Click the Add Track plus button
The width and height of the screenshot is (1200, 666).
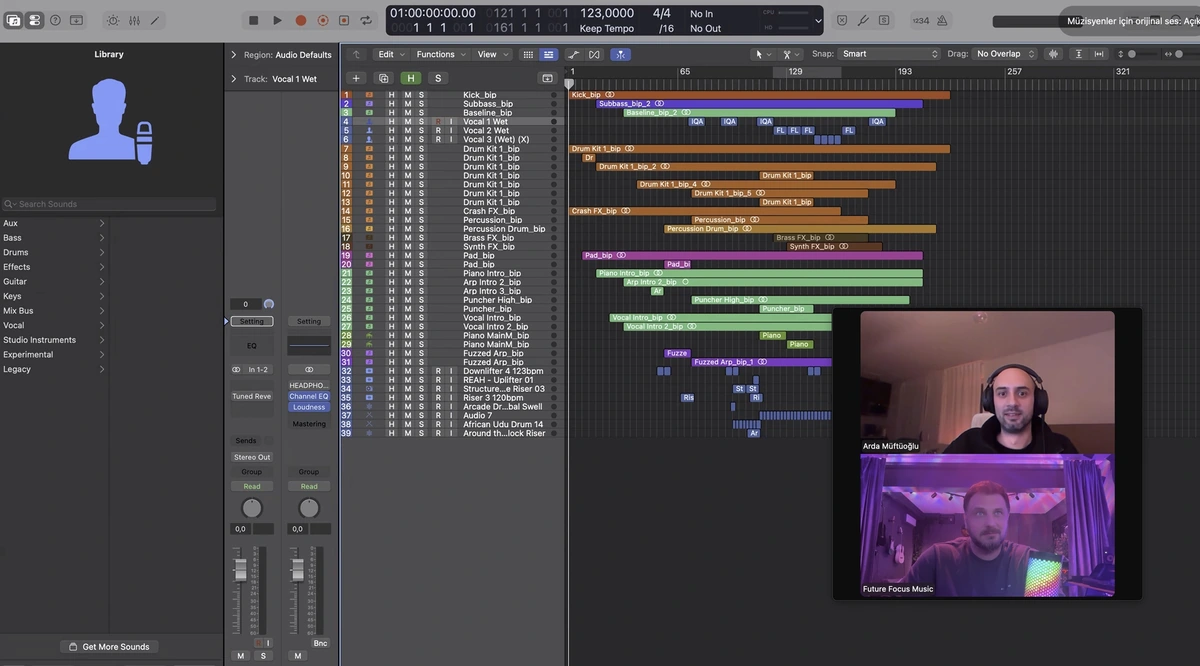tap(356, 78)
